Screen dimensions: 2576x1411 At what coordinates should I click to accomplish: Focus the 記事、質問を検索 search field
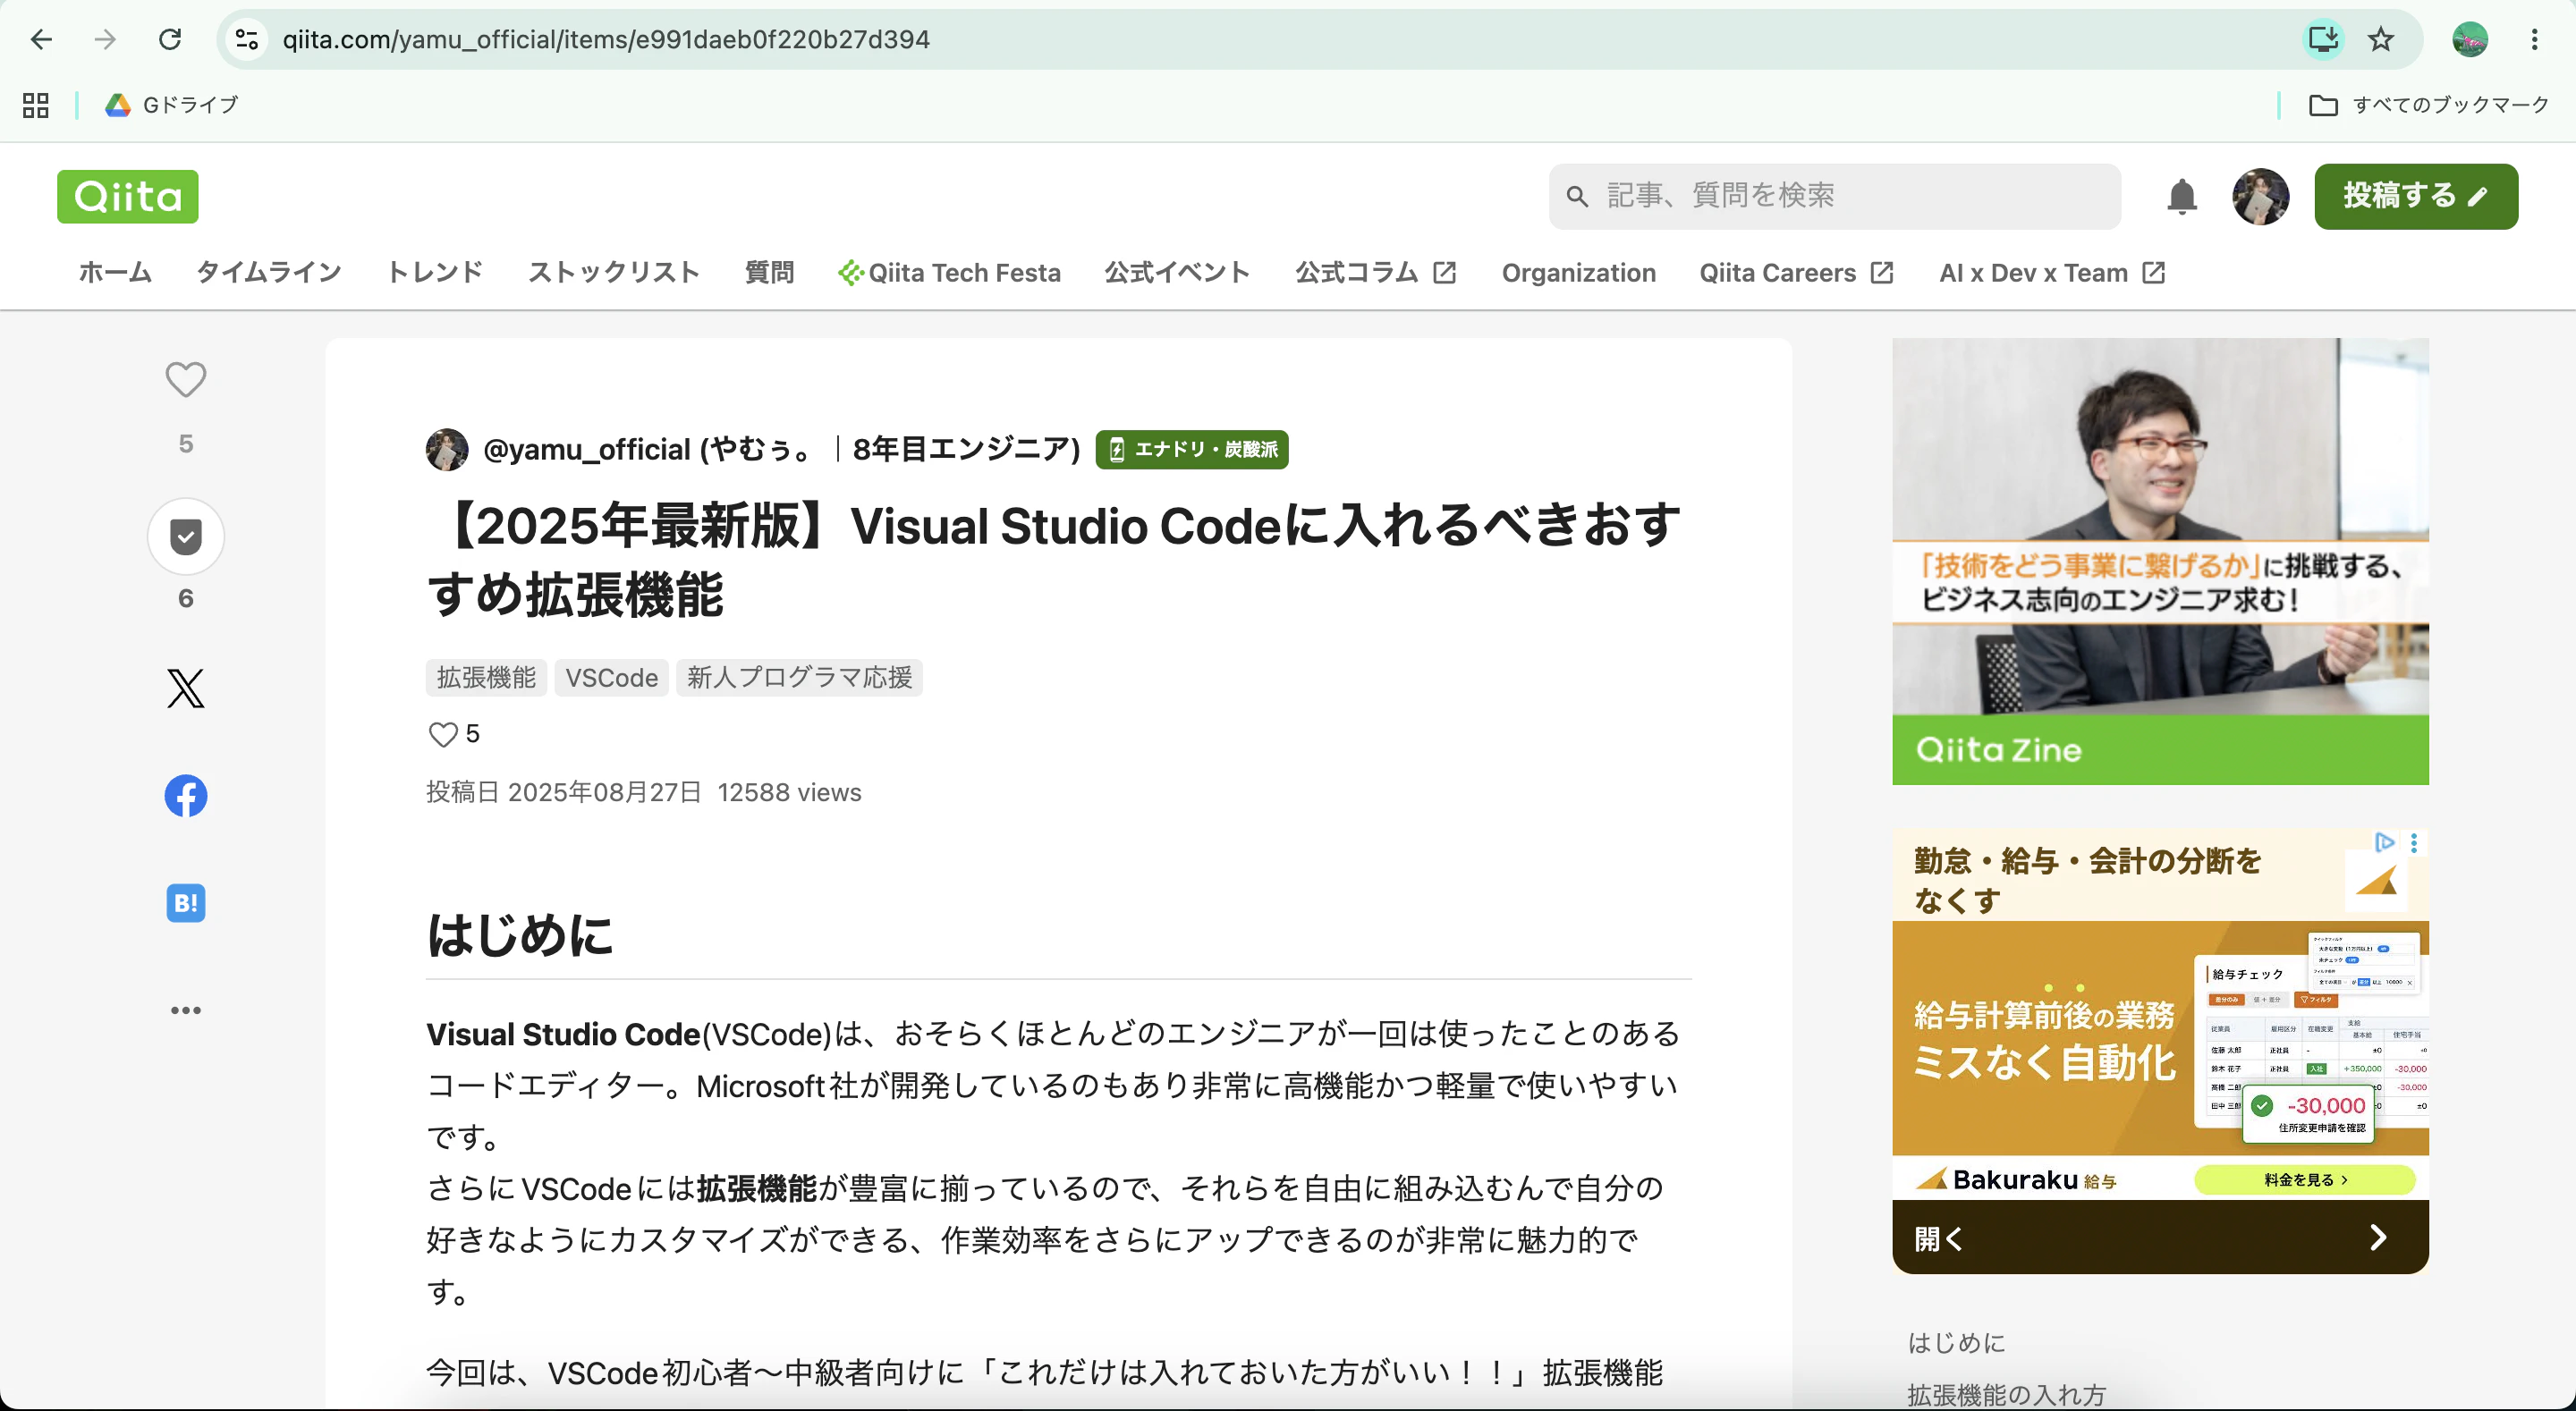pos(1835,196)
